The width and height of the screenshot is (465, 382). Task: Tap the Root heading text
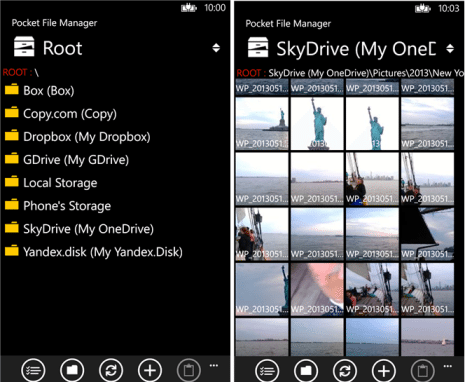click(62, 48)
